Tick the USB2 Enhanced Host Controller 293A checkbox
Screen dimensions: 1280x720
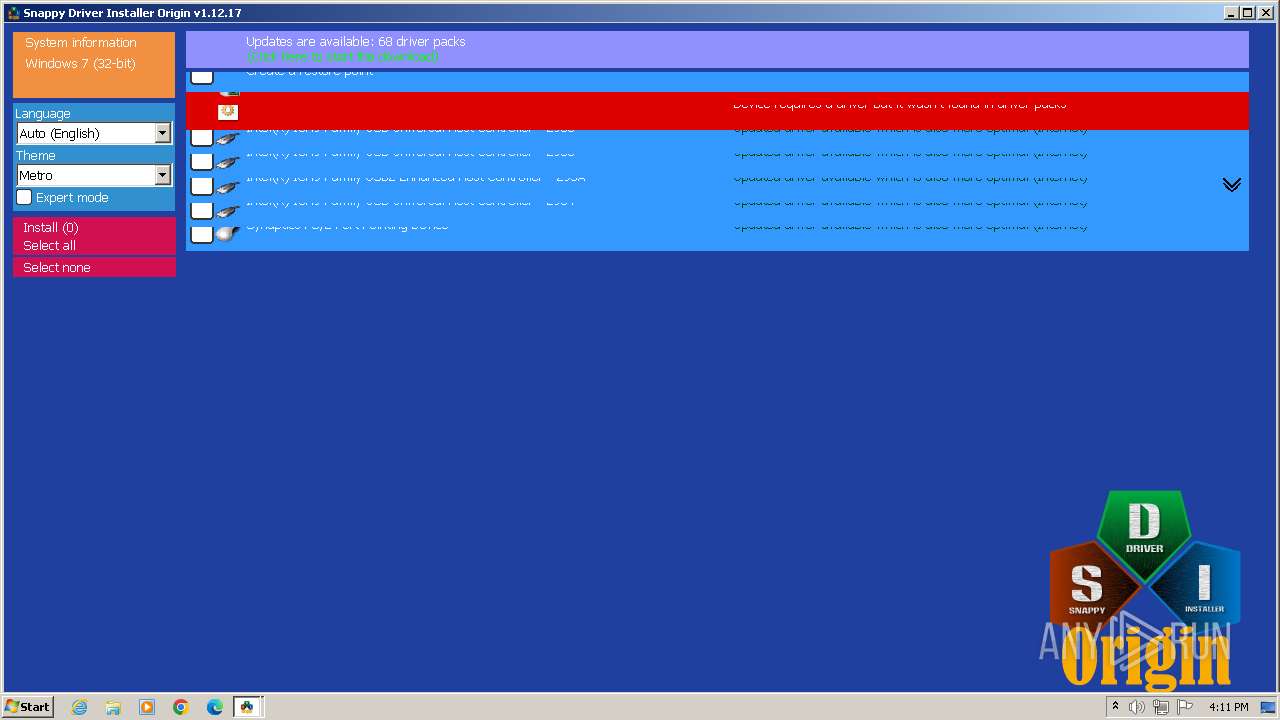202,186
